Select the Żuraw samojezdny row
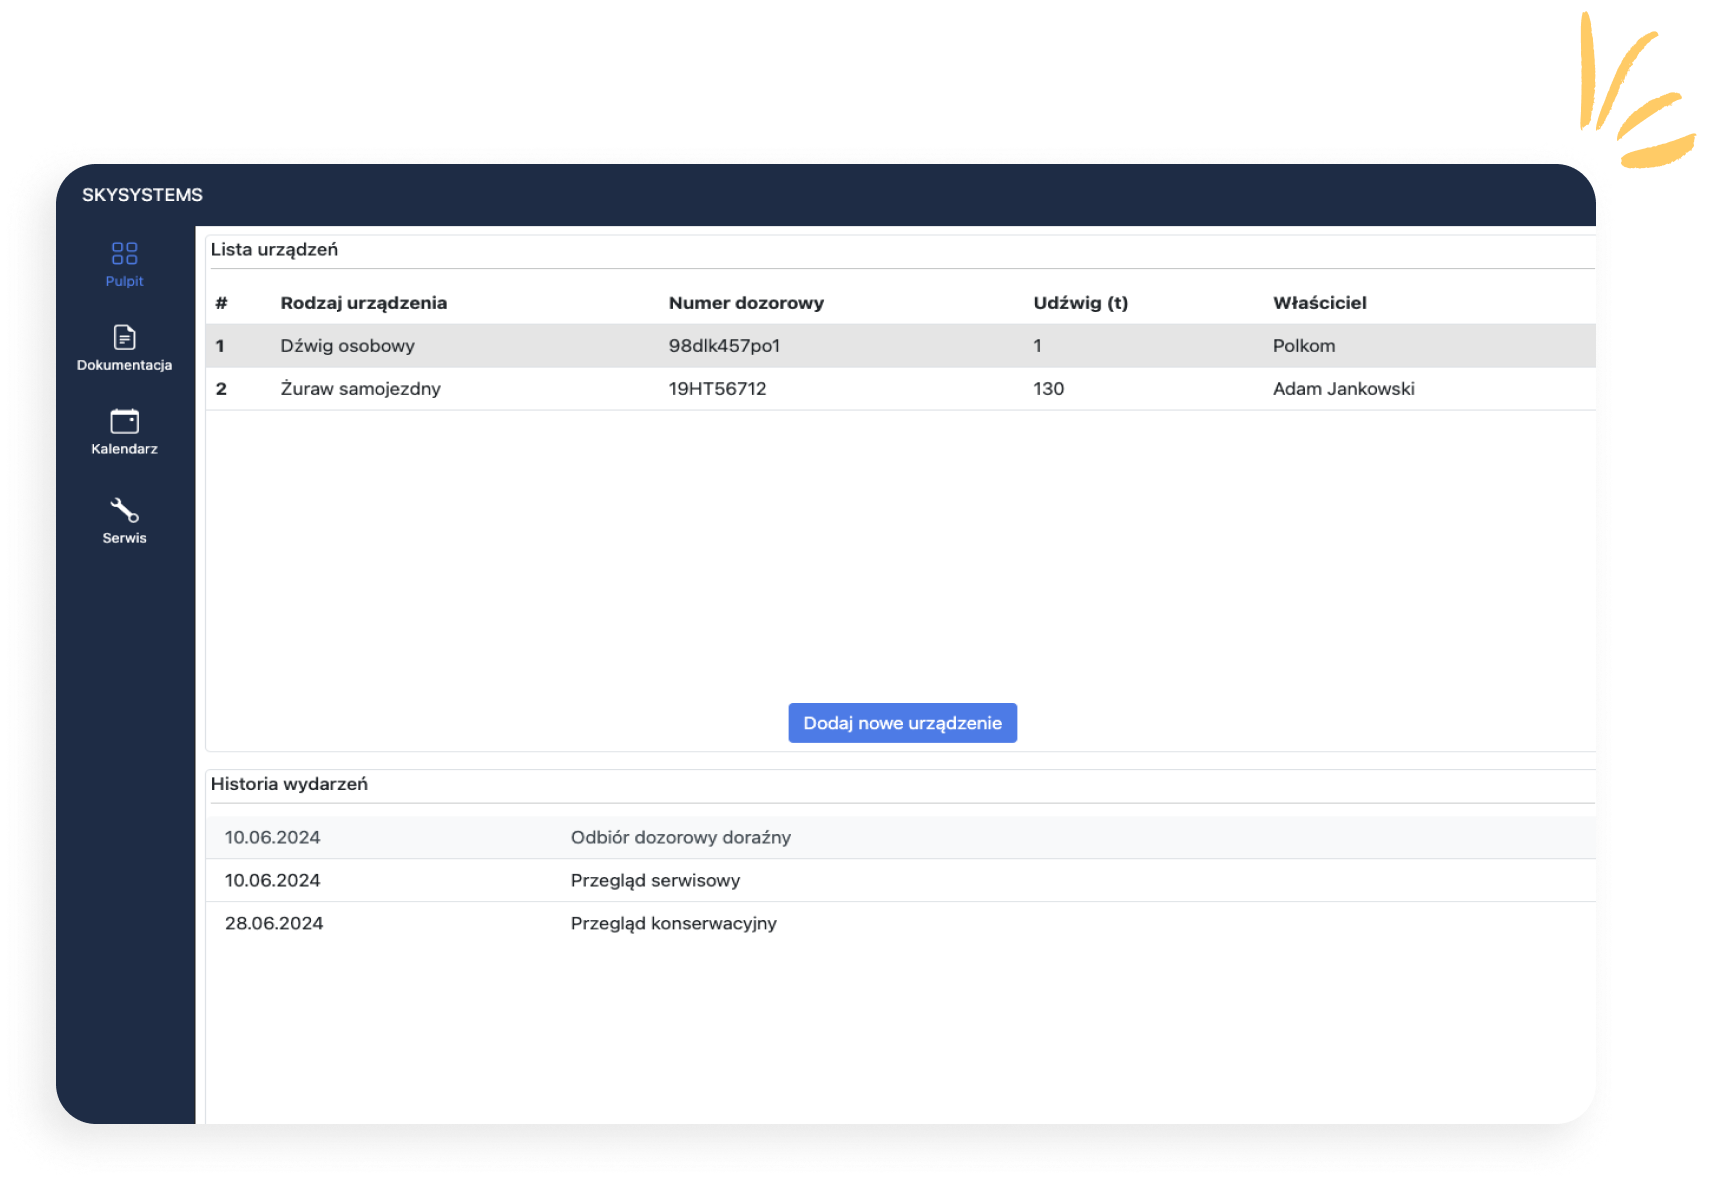The height and width of the screenshot is (1180, 1733). (x=900, y=389)
